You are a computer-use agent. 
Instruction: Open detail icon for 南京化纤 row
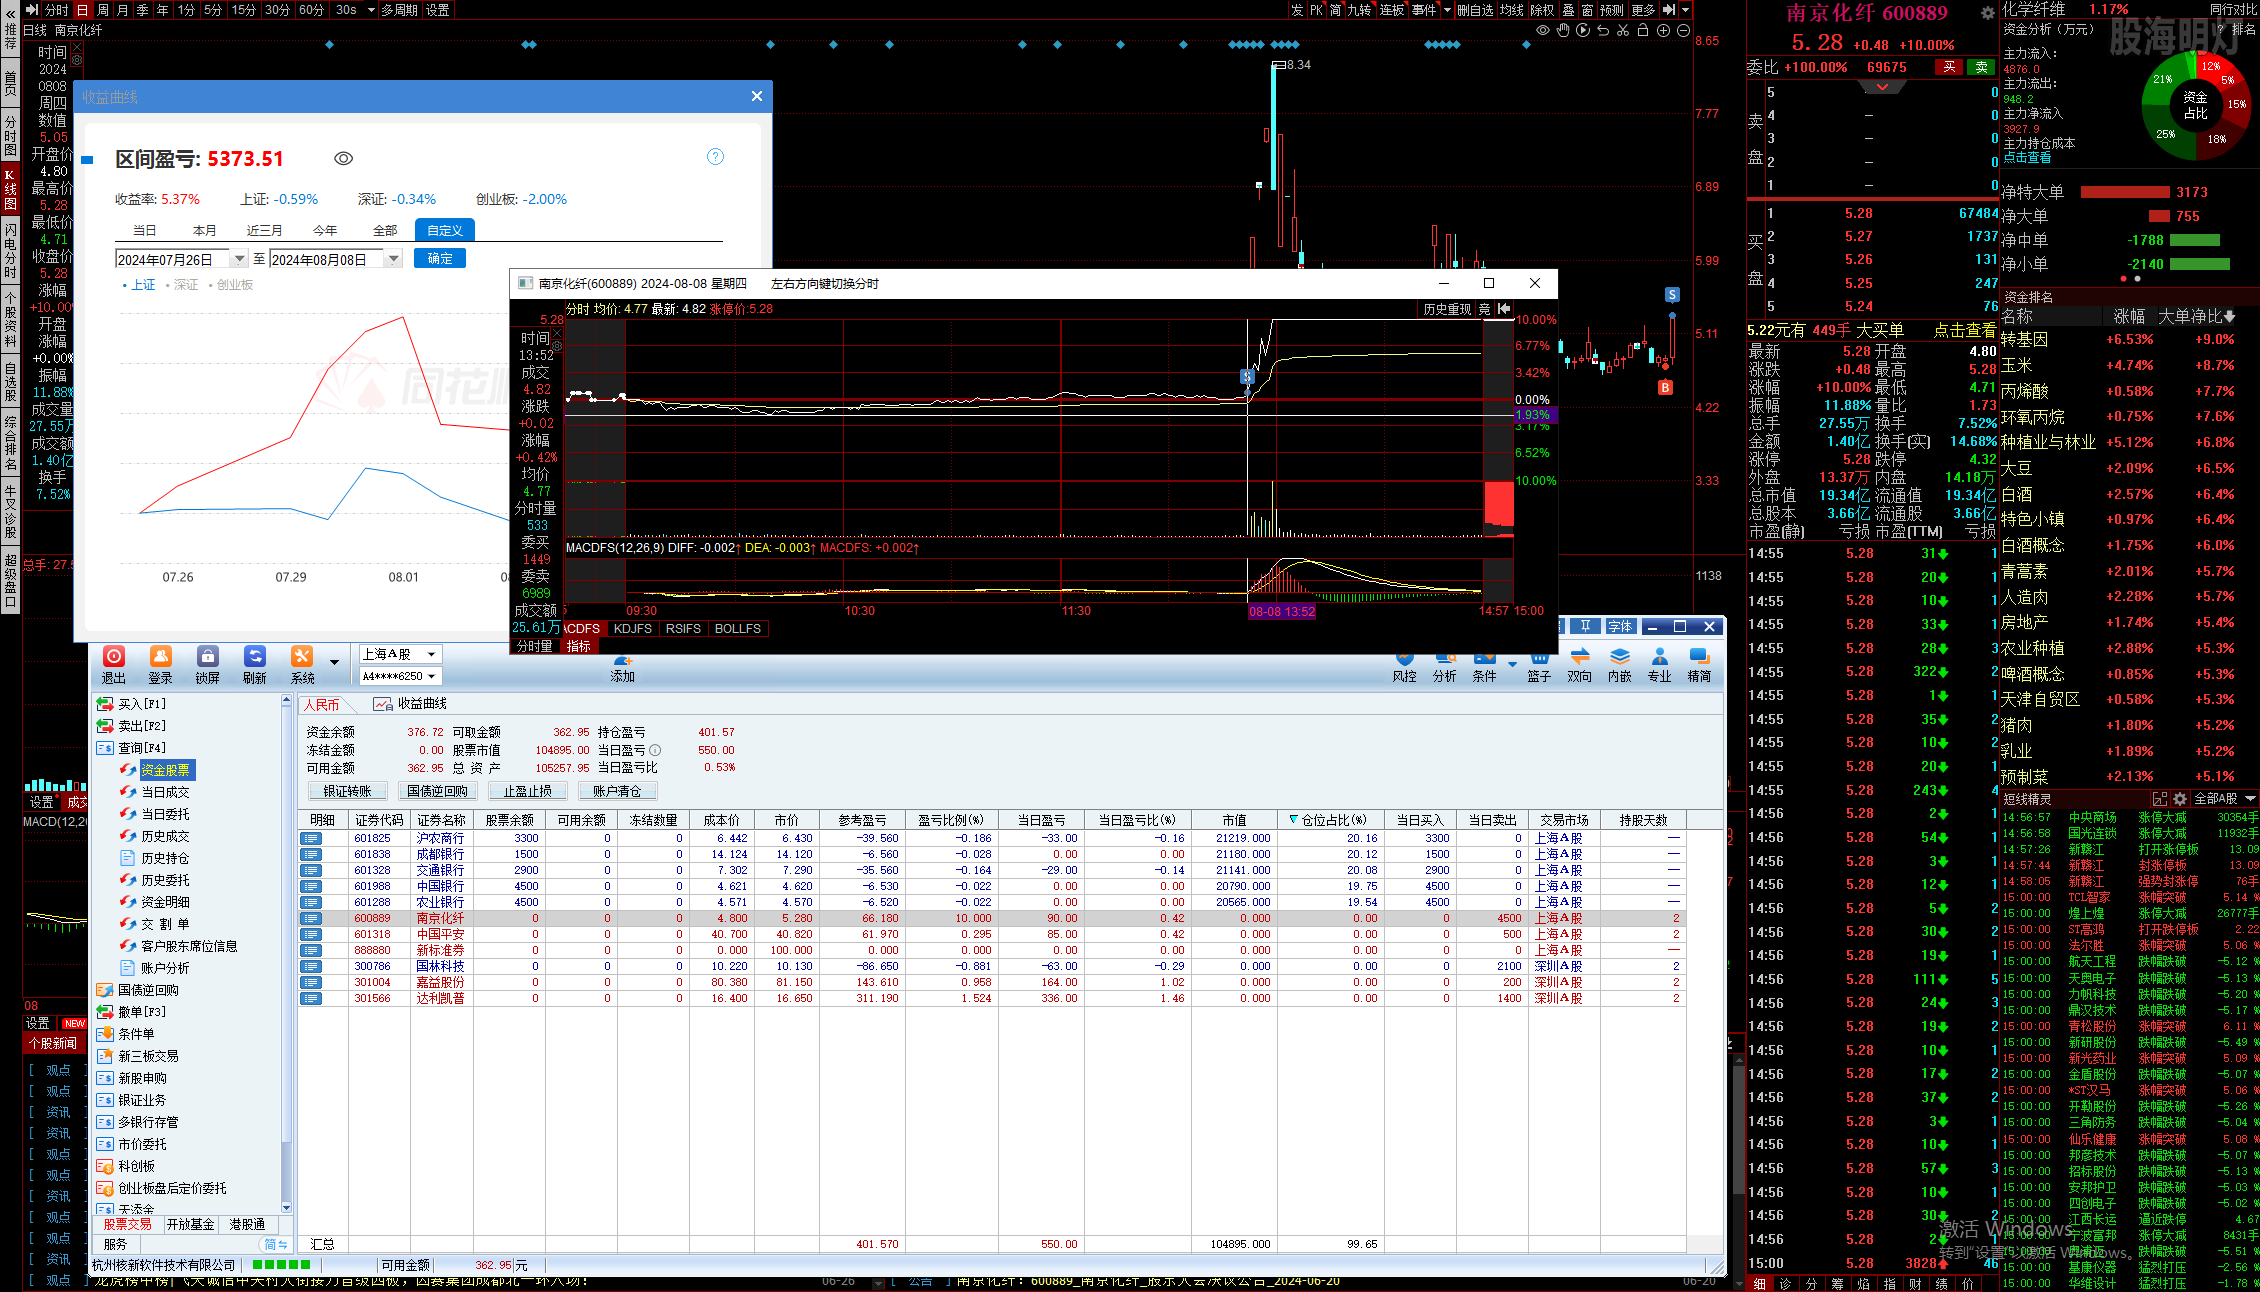[x=311, y=918]
